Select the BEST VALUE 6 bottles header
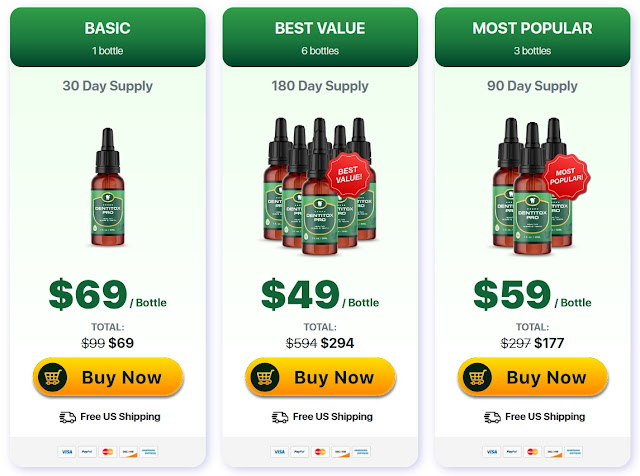Screen dimensions: 640x476 point(320,37)
